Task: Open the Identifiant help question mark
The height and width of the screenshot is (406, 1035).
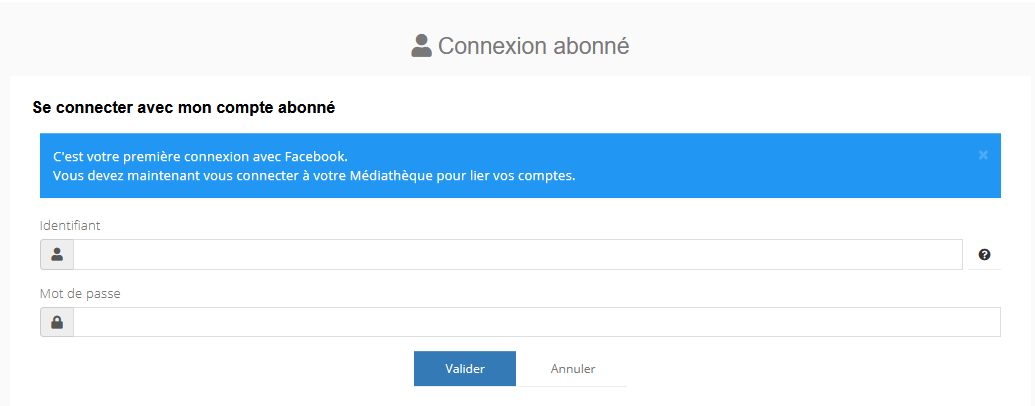Action: coord(984,255)
